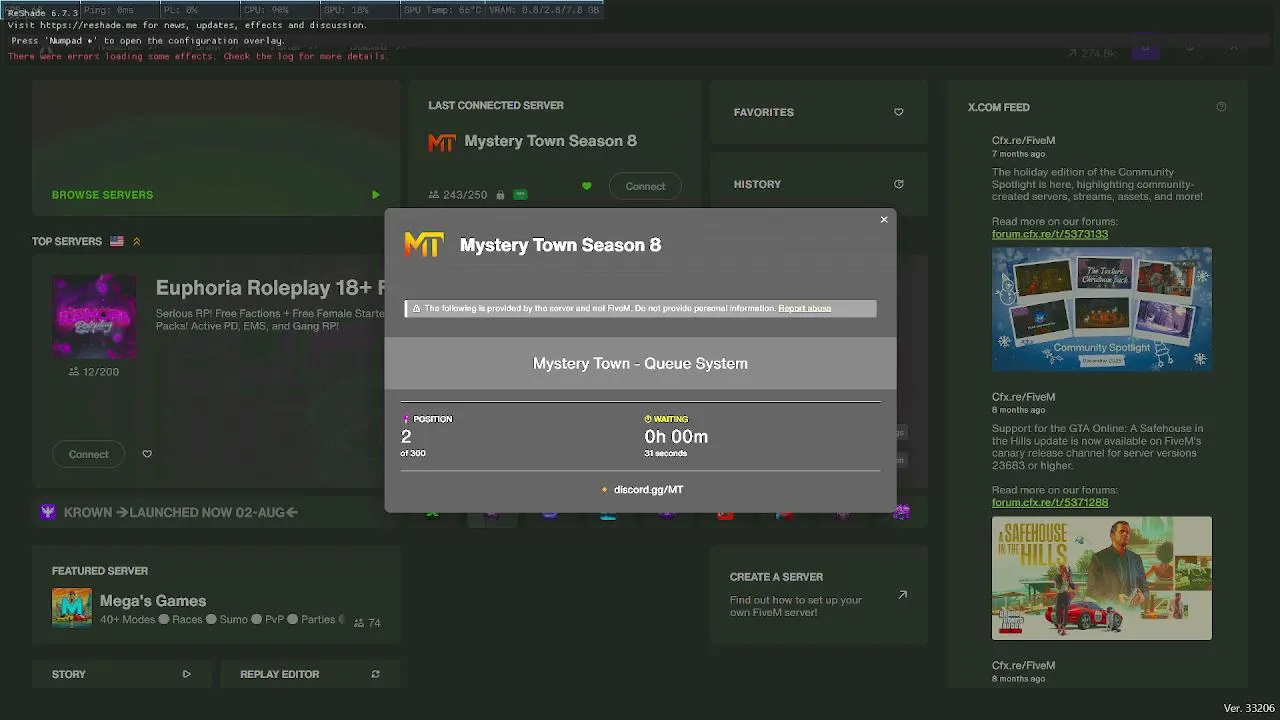The image size is (1280, 720).
Task: Click the Report abuse link
Action: pyautogui.click(x=805, y=308)
